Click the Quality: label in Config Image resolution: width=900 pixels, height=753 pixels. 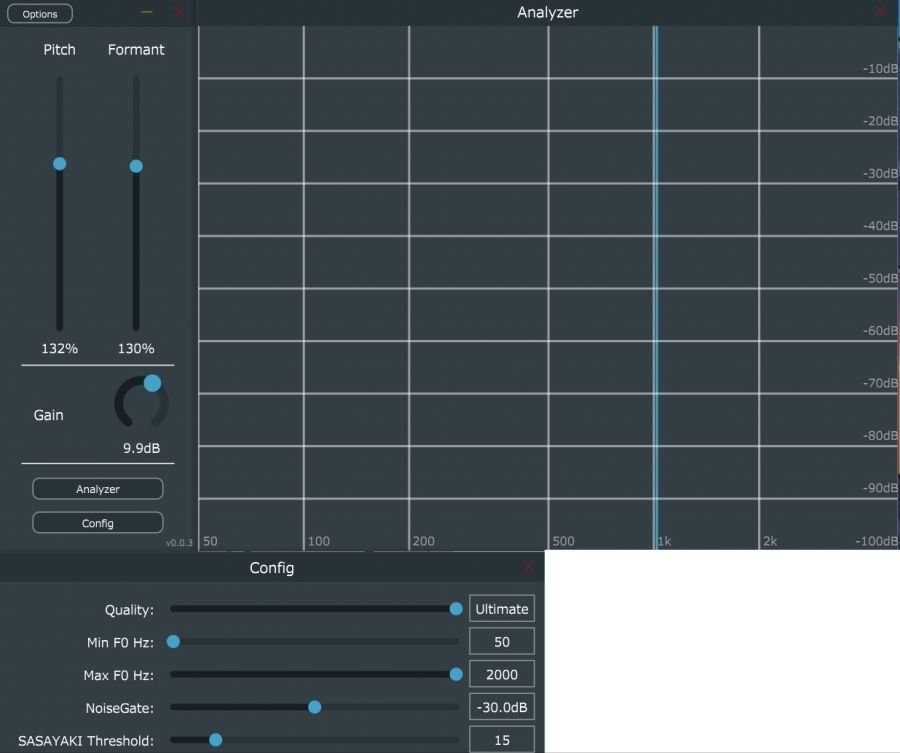[129, 610]
